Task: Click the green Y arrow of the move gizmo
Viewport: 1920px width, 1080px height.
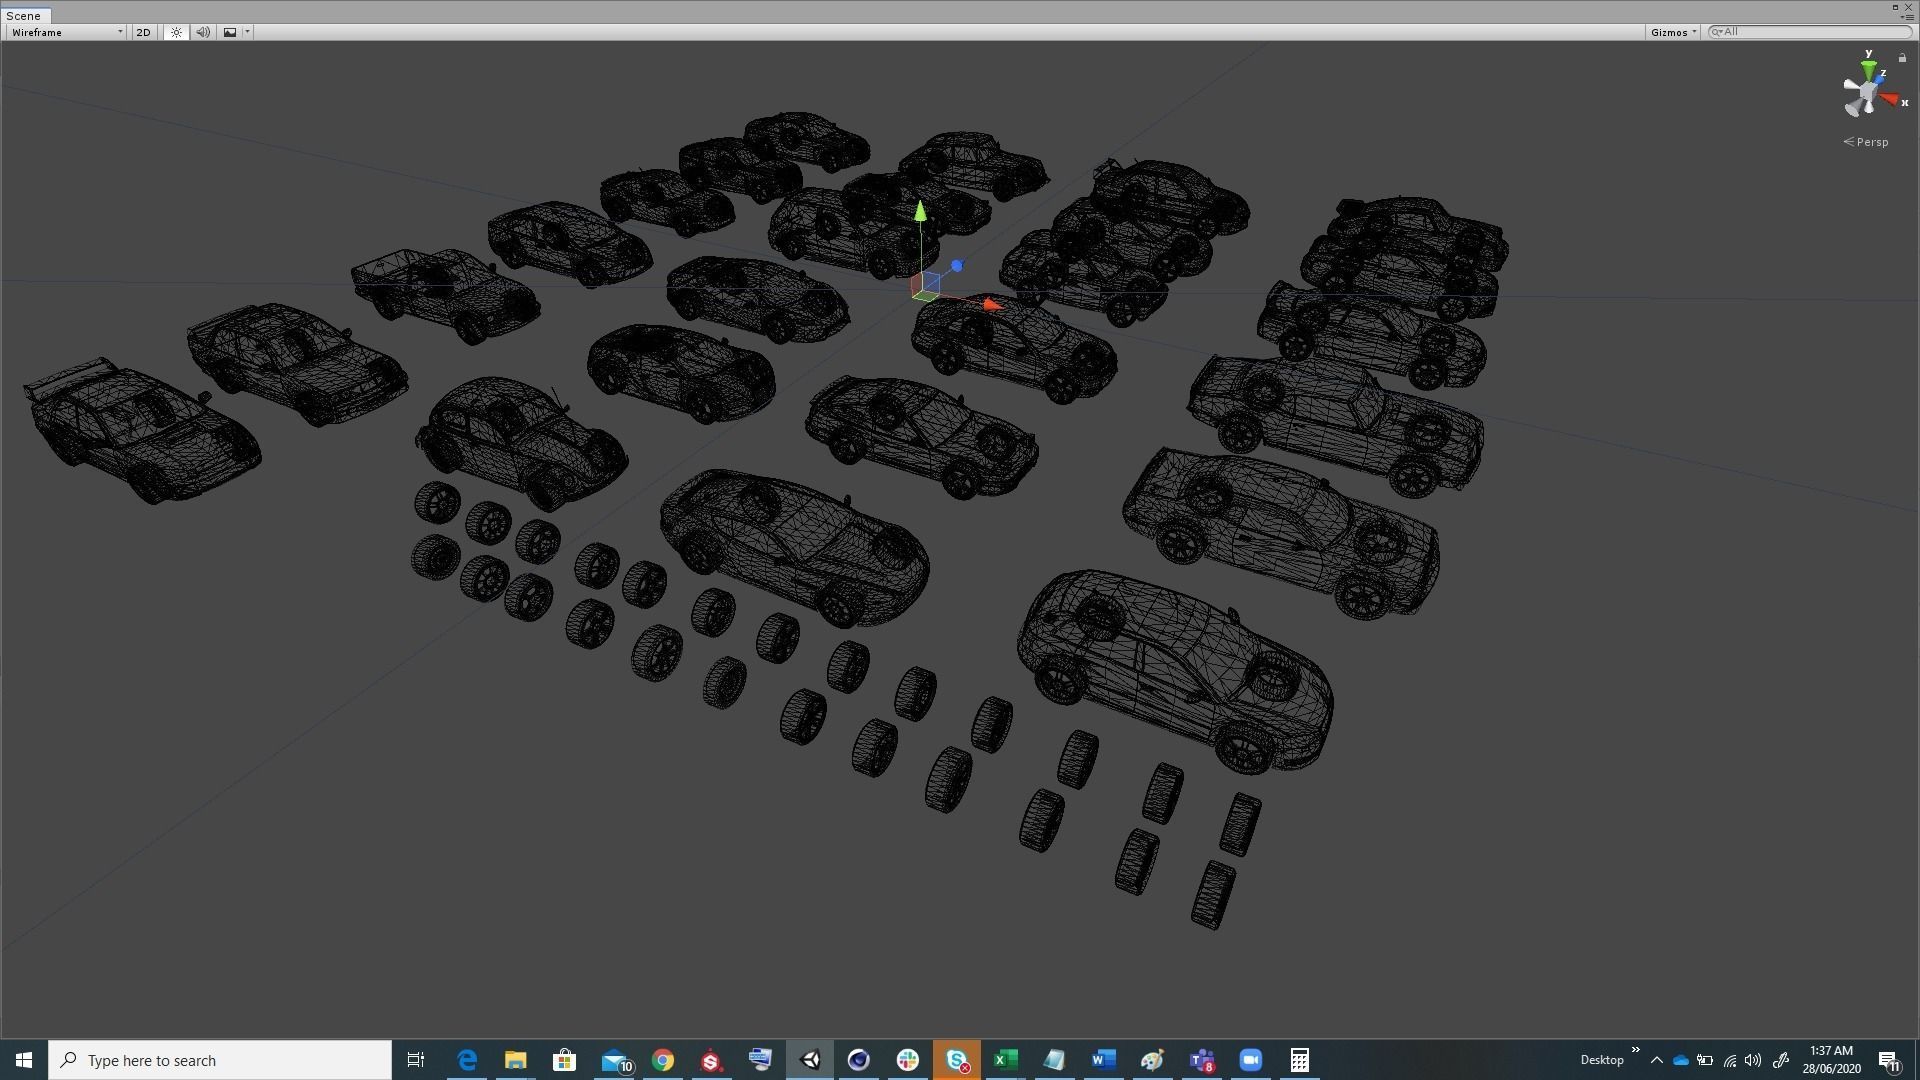Action: pyautogui.click(x=920, y=212)
